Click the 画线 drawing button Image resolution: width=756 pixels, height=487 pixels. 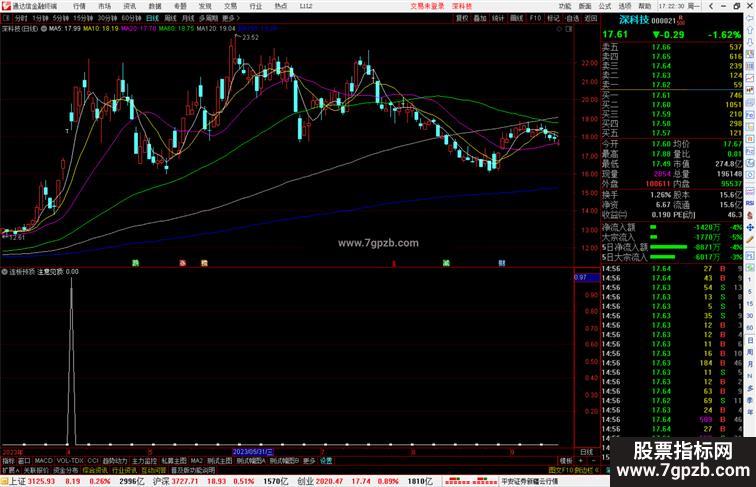(x=516, y=18)
